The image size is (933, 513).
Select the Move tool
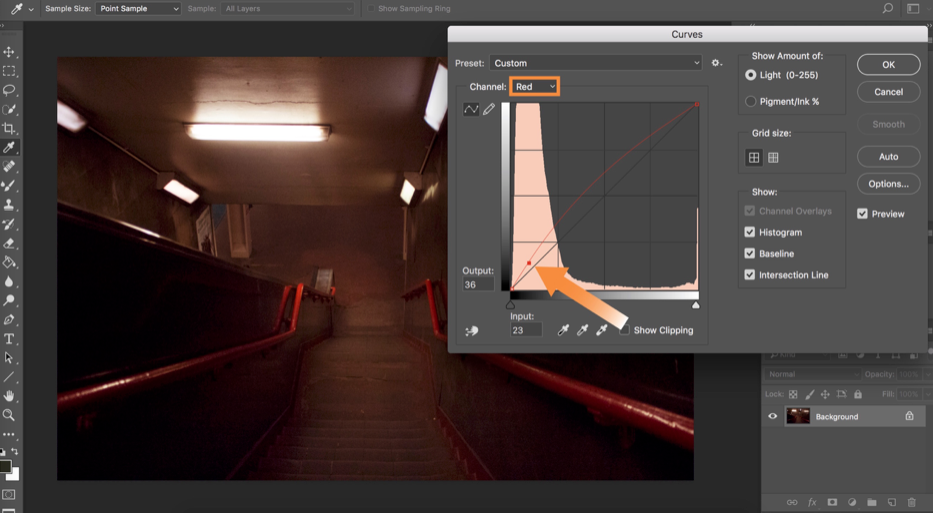[x=9, y=52]
